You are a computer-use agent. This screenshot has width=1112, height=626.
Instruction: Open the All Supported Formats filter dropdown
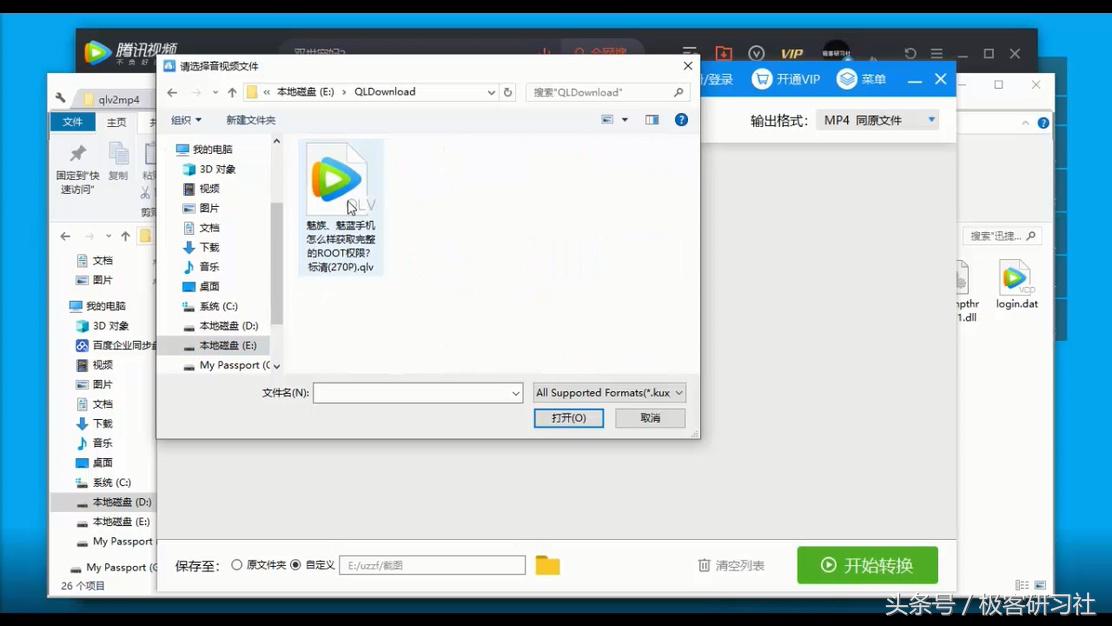tap(609, 393)
